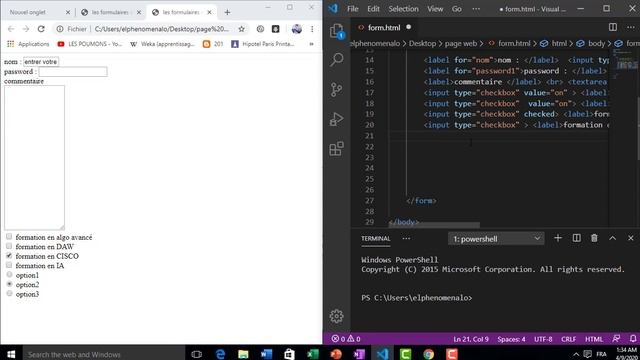The image size is (640, 360).
Task: Click the nom text input field
Action: pyautogui.click(x=41, y=62)
